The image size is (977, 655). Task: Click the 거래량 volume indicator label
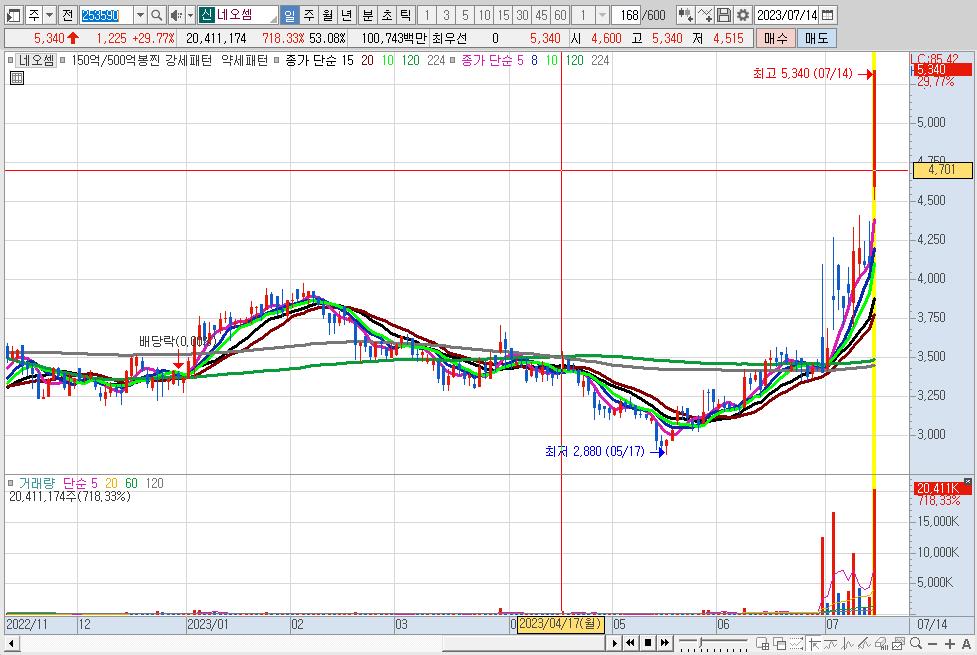point(37,483)
